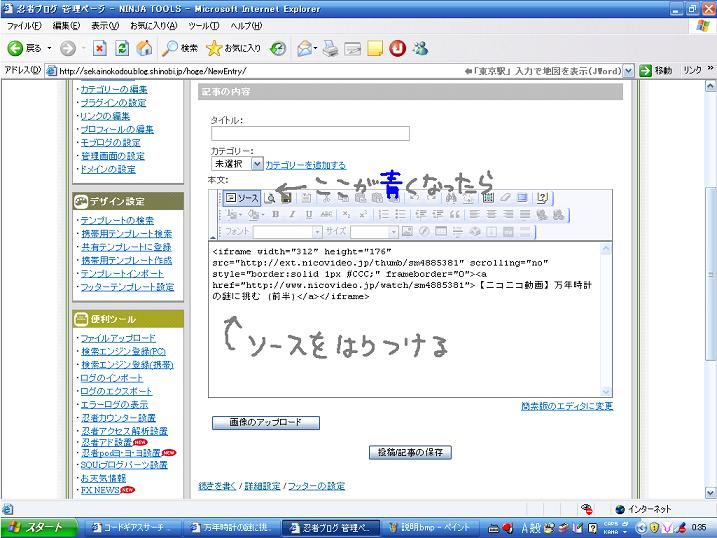Click the IE Refresh icon
The height and width of the screenshot is (538, 717).
pos(122,48)
